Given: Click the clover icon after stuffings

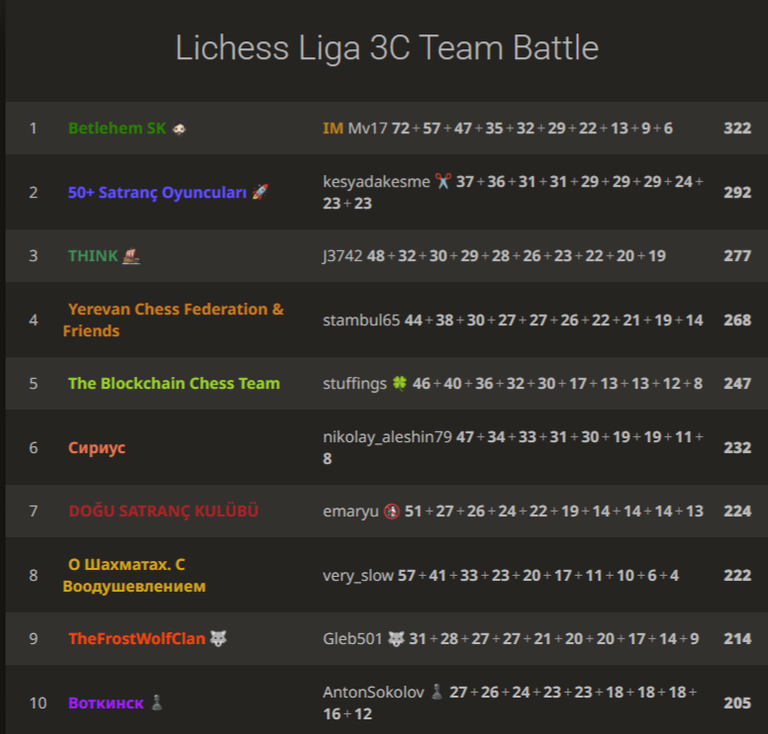Looking at the screenshot, I should coord(399,383).
